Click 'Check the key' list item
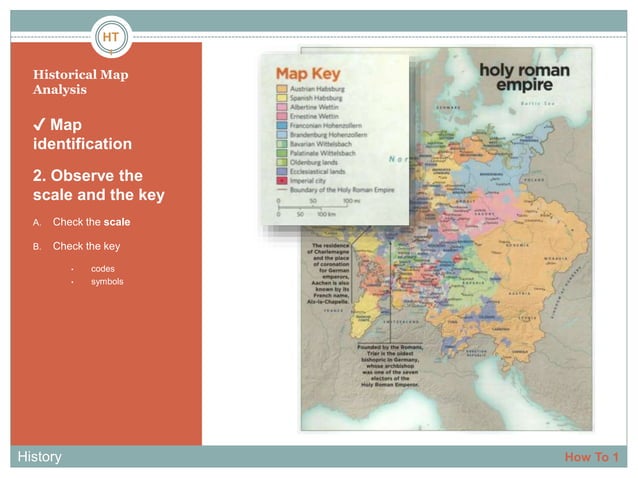 point(86,246)
